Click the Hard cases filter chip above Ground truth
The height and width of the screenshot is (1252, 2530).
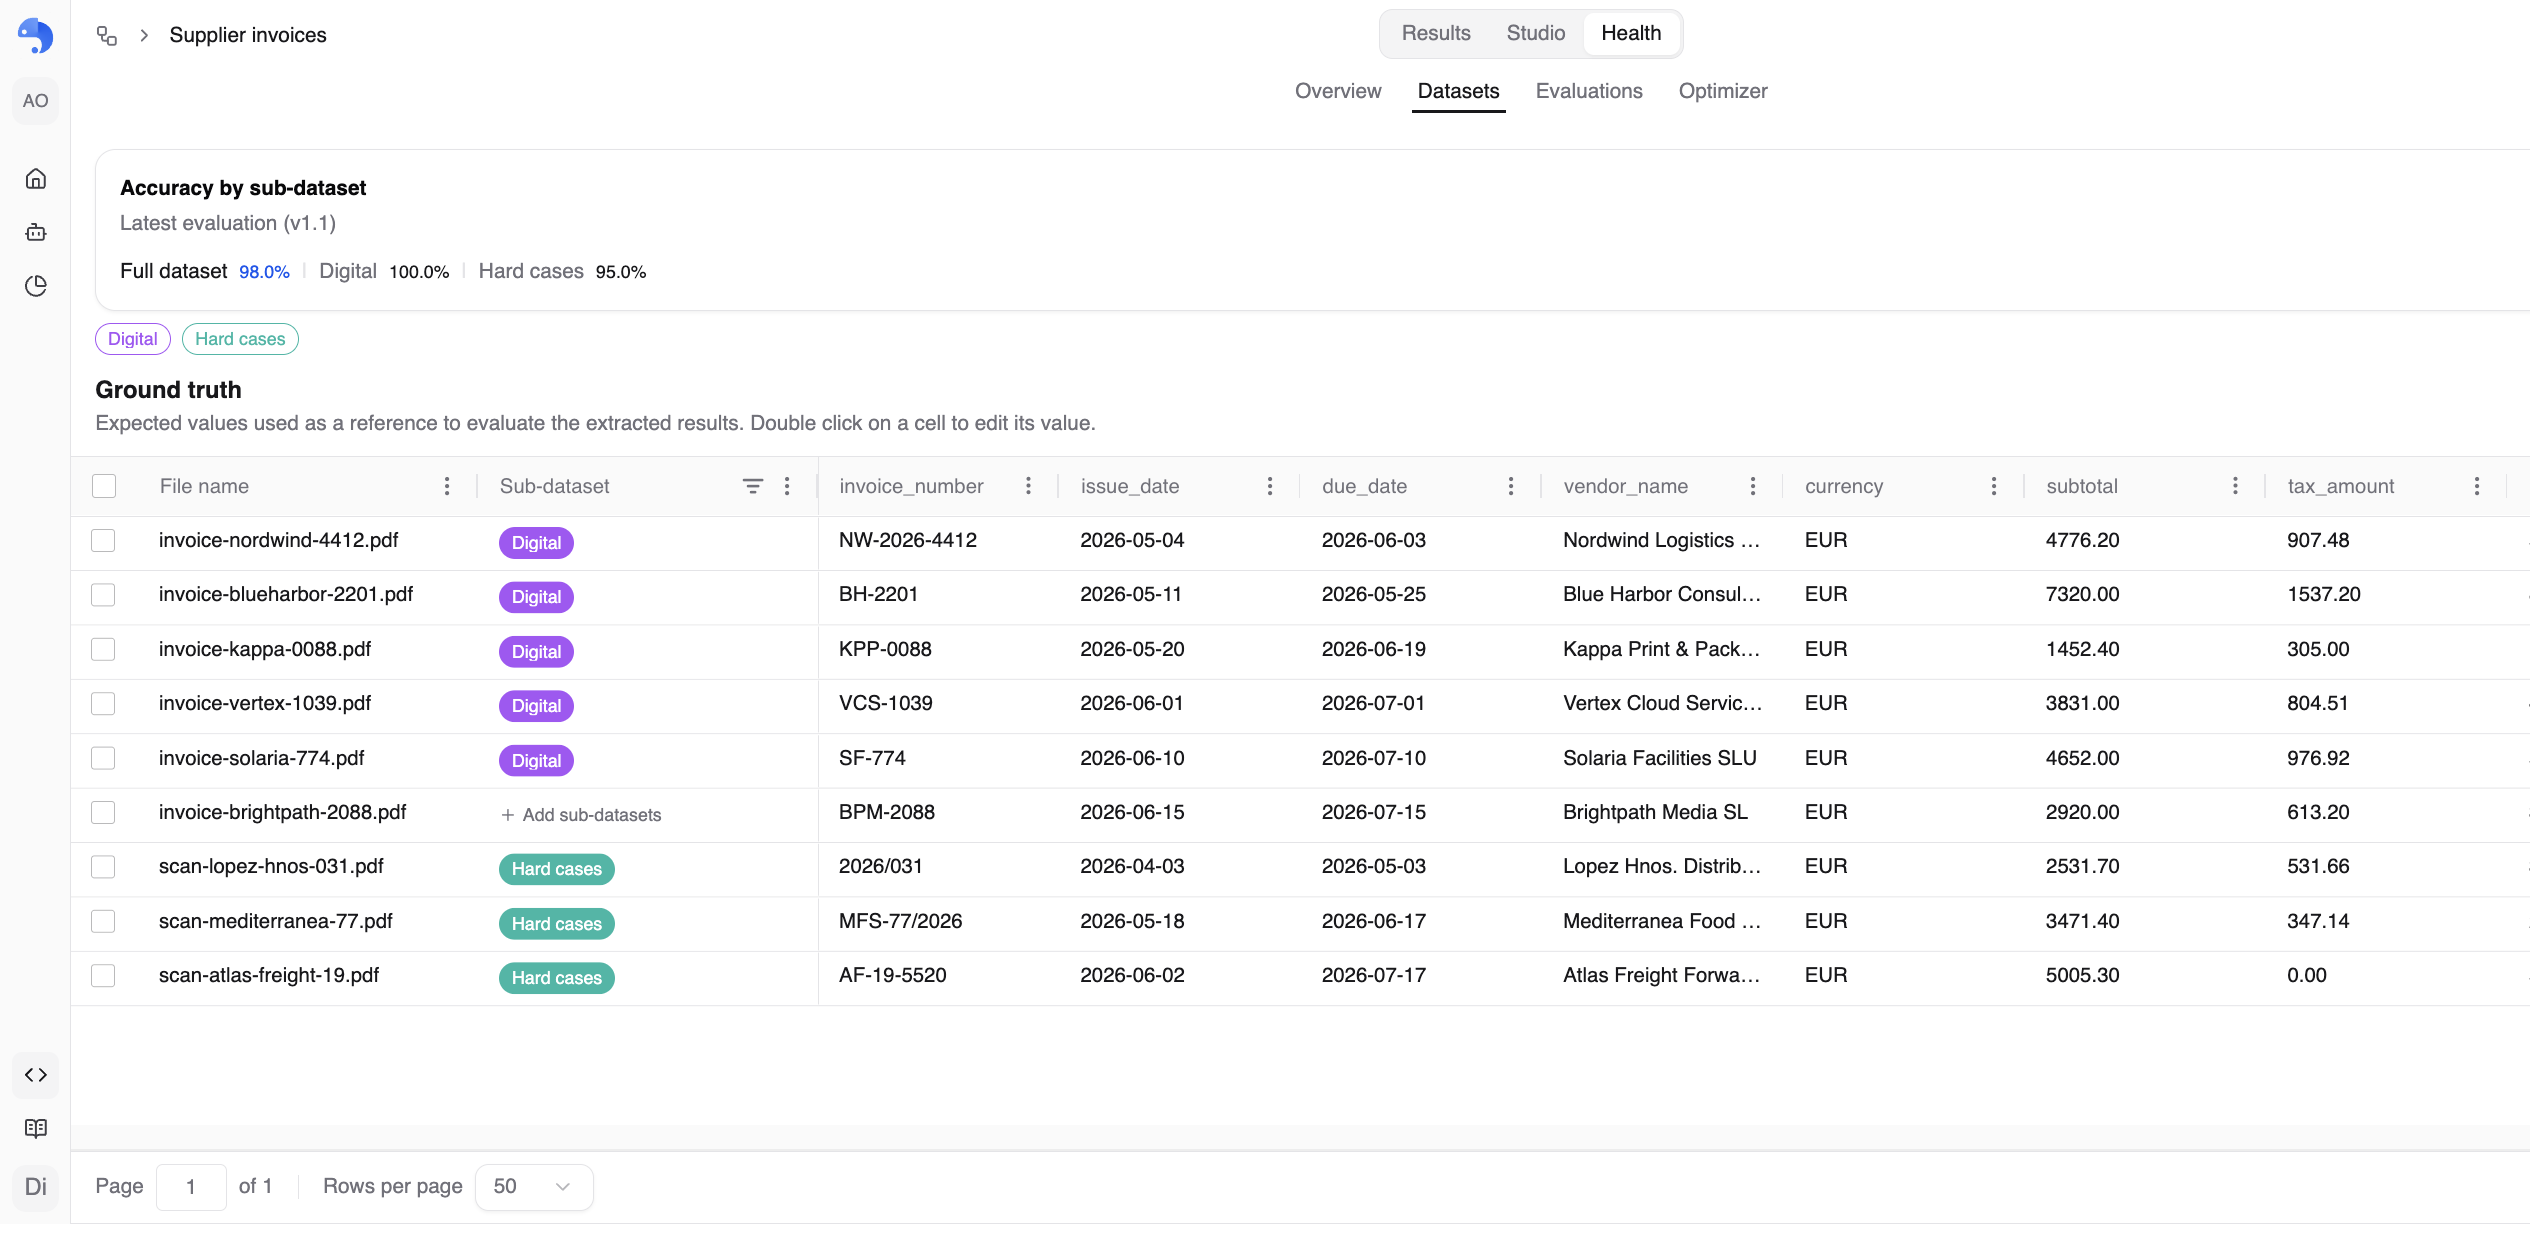(x=240, y=339)
